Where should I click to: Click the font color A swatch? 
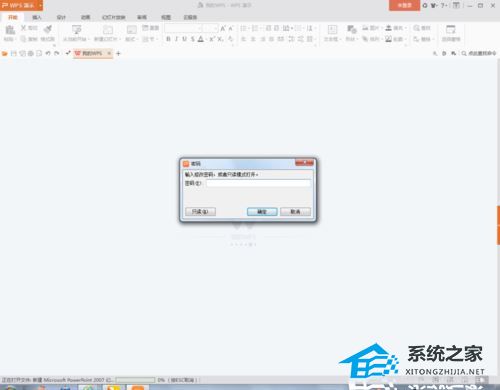coord(201,39)
